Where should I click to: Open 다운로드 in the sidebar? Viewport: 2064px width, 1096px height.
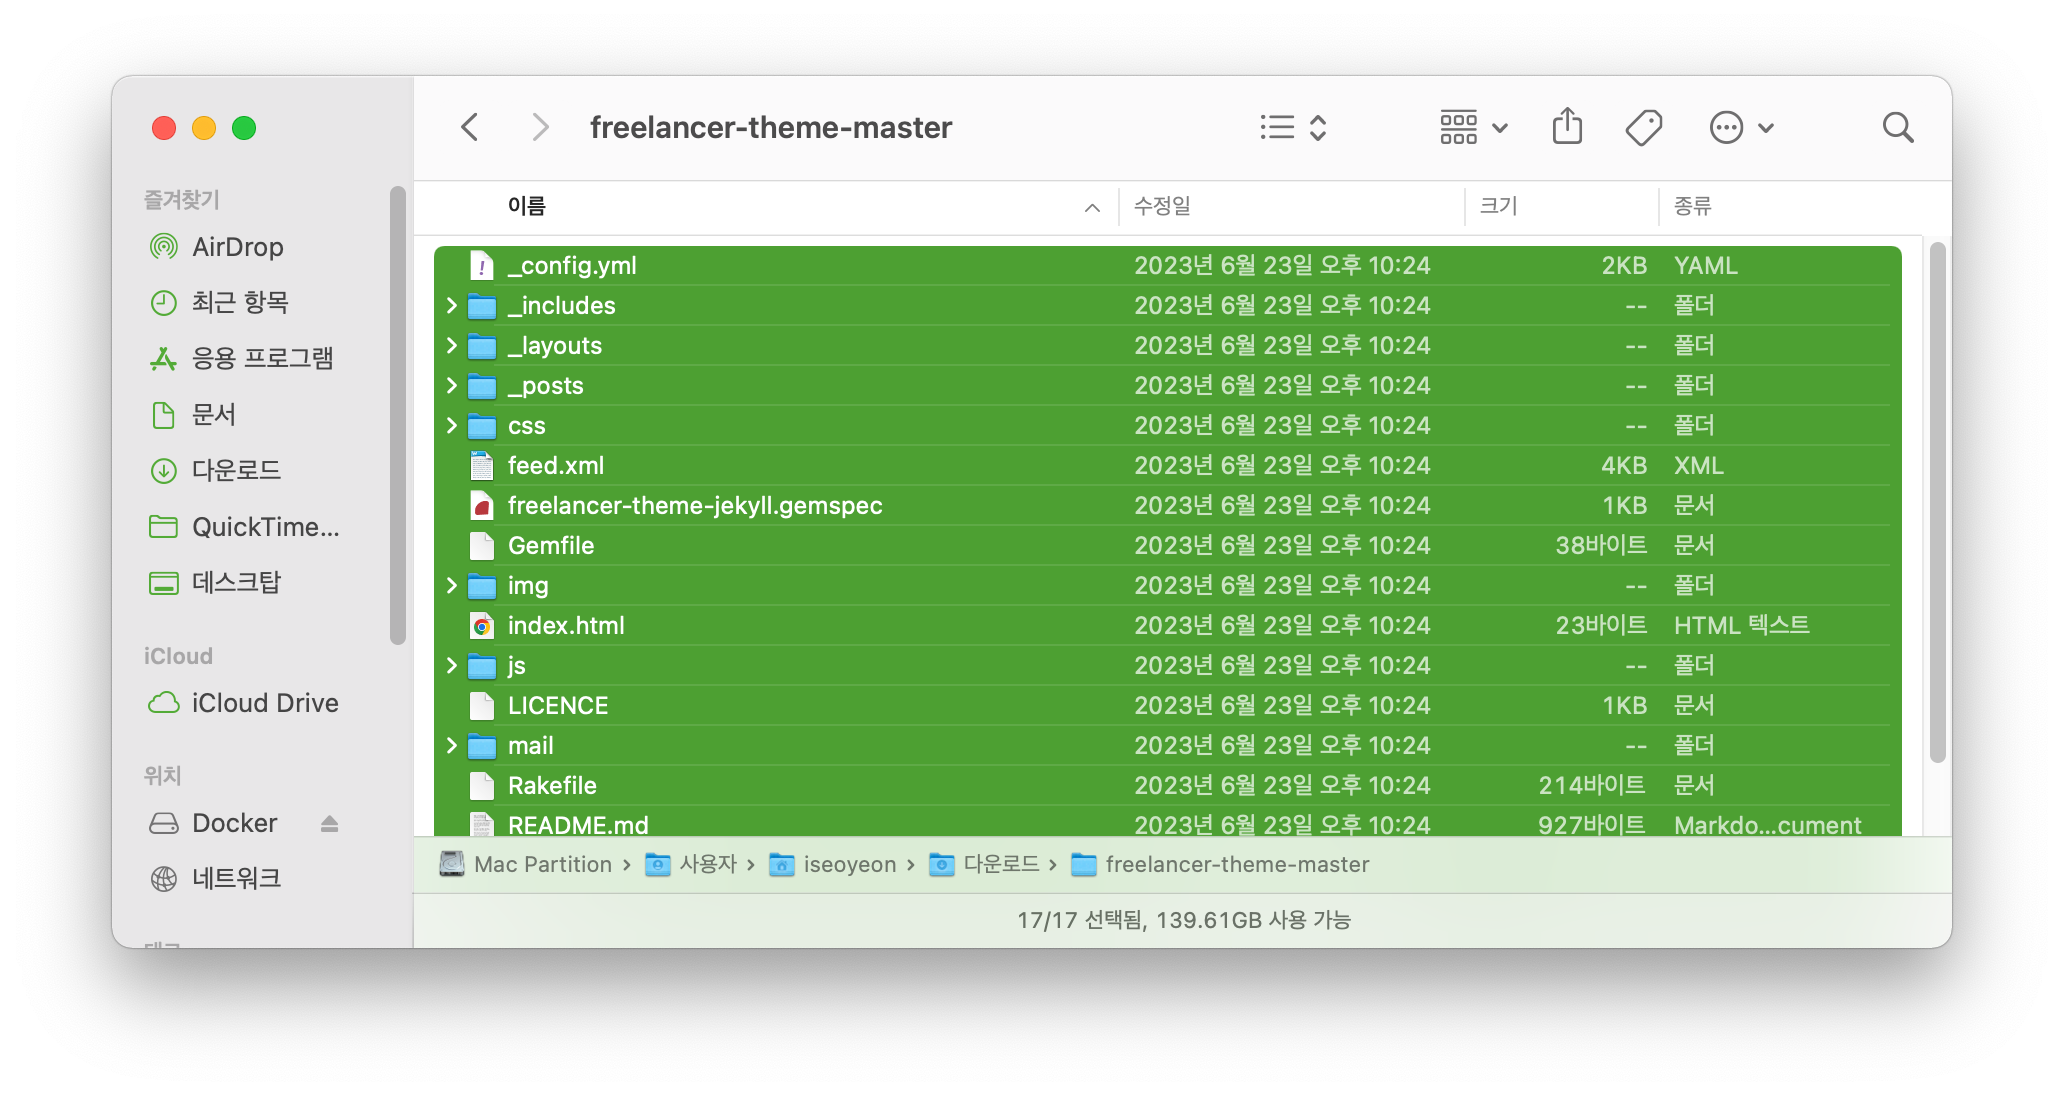tap(236, 470)
